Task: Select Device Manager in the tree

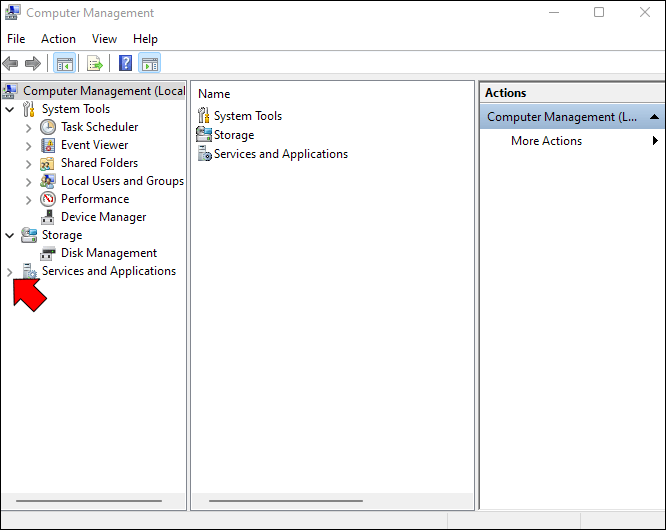Action: (x=103, y=217)
